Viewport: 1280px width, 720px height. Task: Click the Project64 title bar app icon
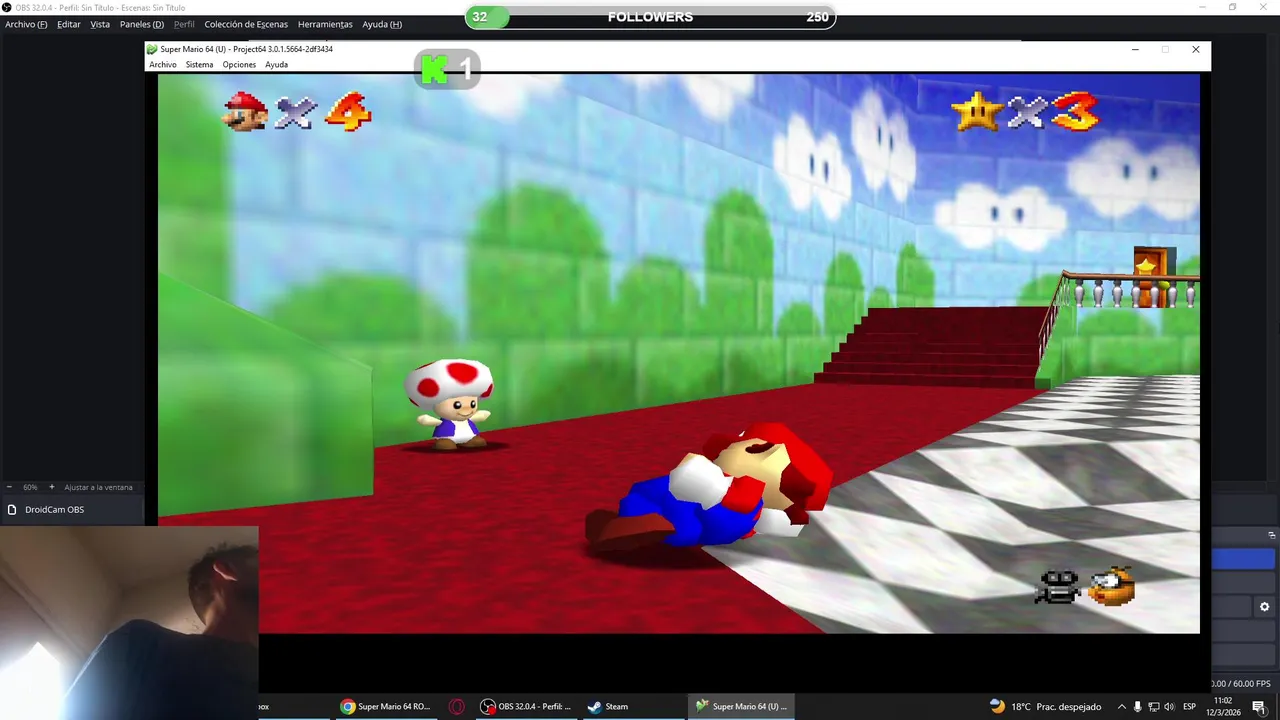(x=152, y=49)
